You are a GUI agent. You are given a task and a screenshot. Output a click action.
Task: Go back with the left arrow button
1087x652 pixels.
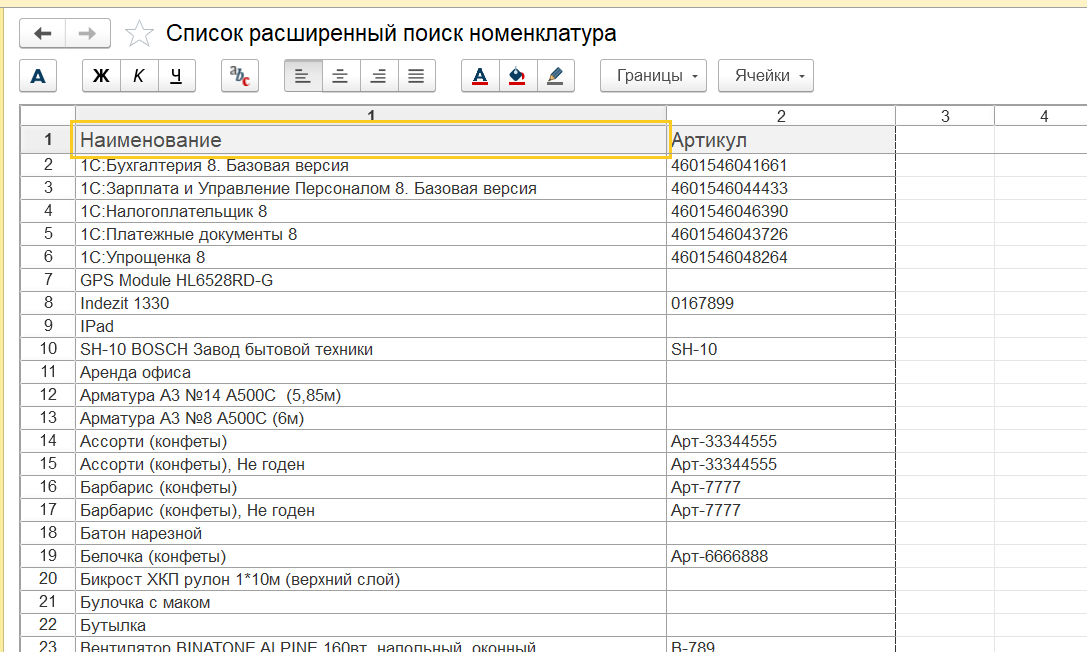tap(42, 33)
